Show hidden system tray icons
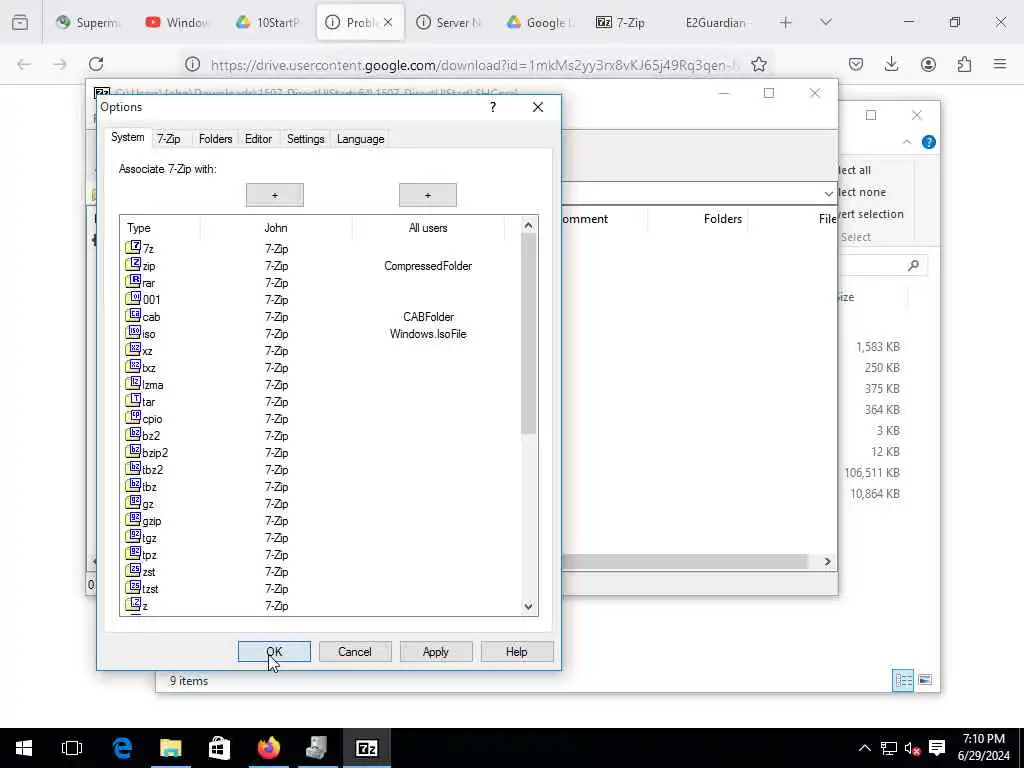Viewport: 1024px width, 768px height. pyautogui.click(x=864, y=748)
